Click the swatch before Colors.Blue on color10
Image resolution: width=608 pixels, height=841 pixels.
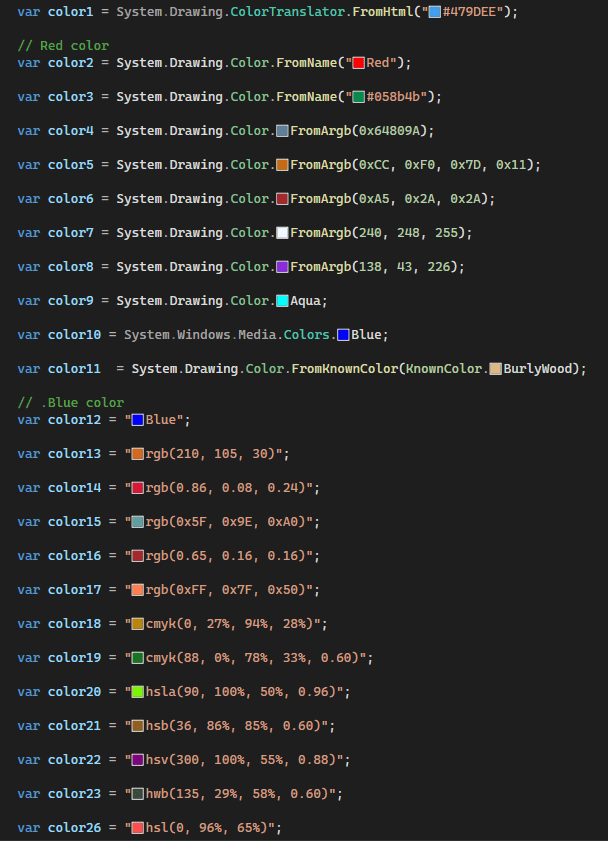[x=343, y=335]
